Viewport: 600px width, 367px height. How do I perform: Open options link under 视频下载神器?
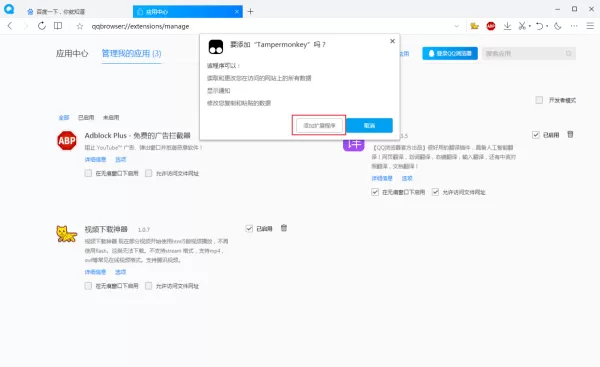click(x=121, y=272)
